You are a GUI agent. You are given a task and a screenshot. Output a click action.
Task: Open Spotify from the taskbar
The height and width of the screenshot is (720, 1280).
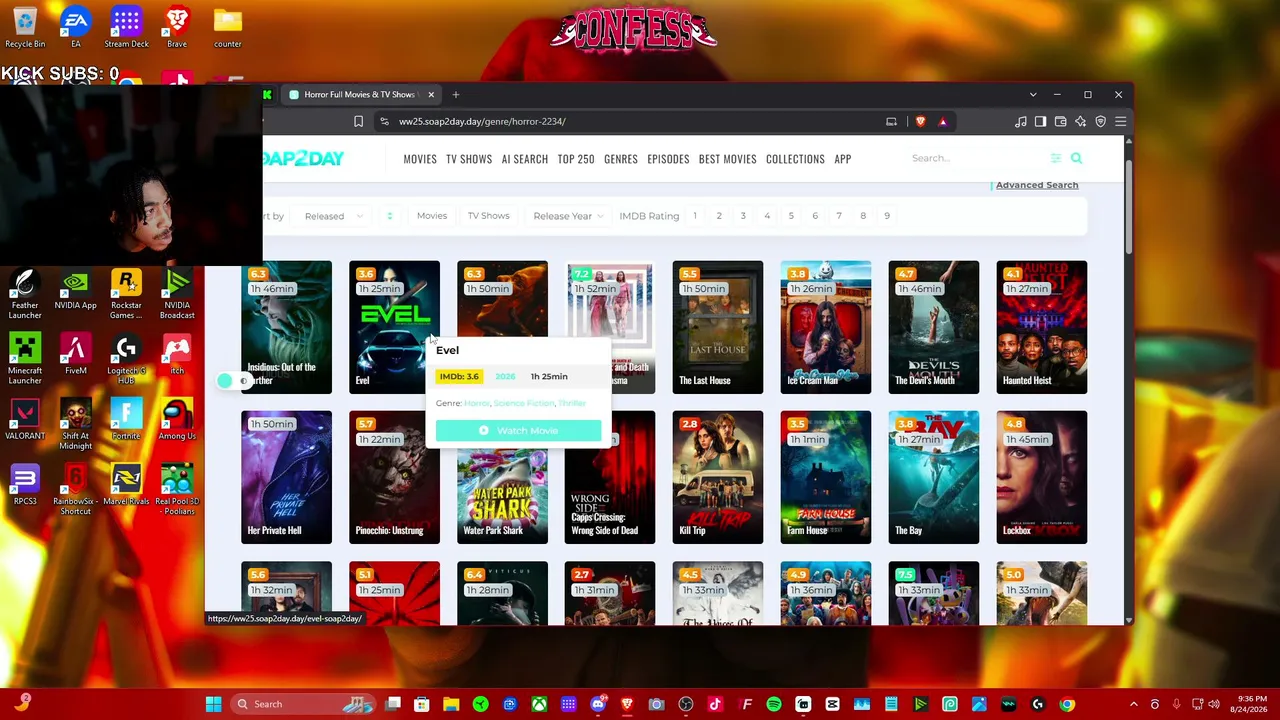coord(774,704)
